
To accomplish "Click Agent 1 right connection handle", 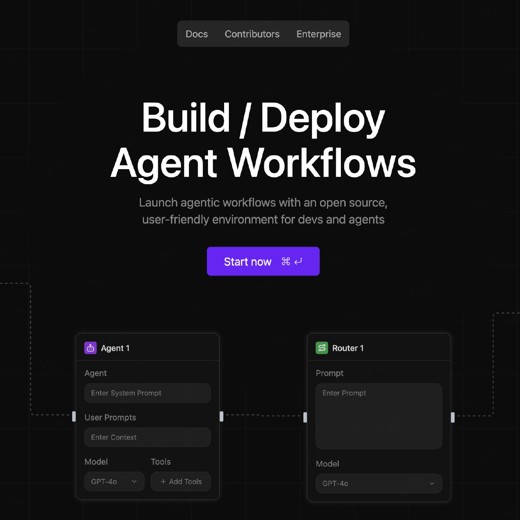I will coord(222,416).
